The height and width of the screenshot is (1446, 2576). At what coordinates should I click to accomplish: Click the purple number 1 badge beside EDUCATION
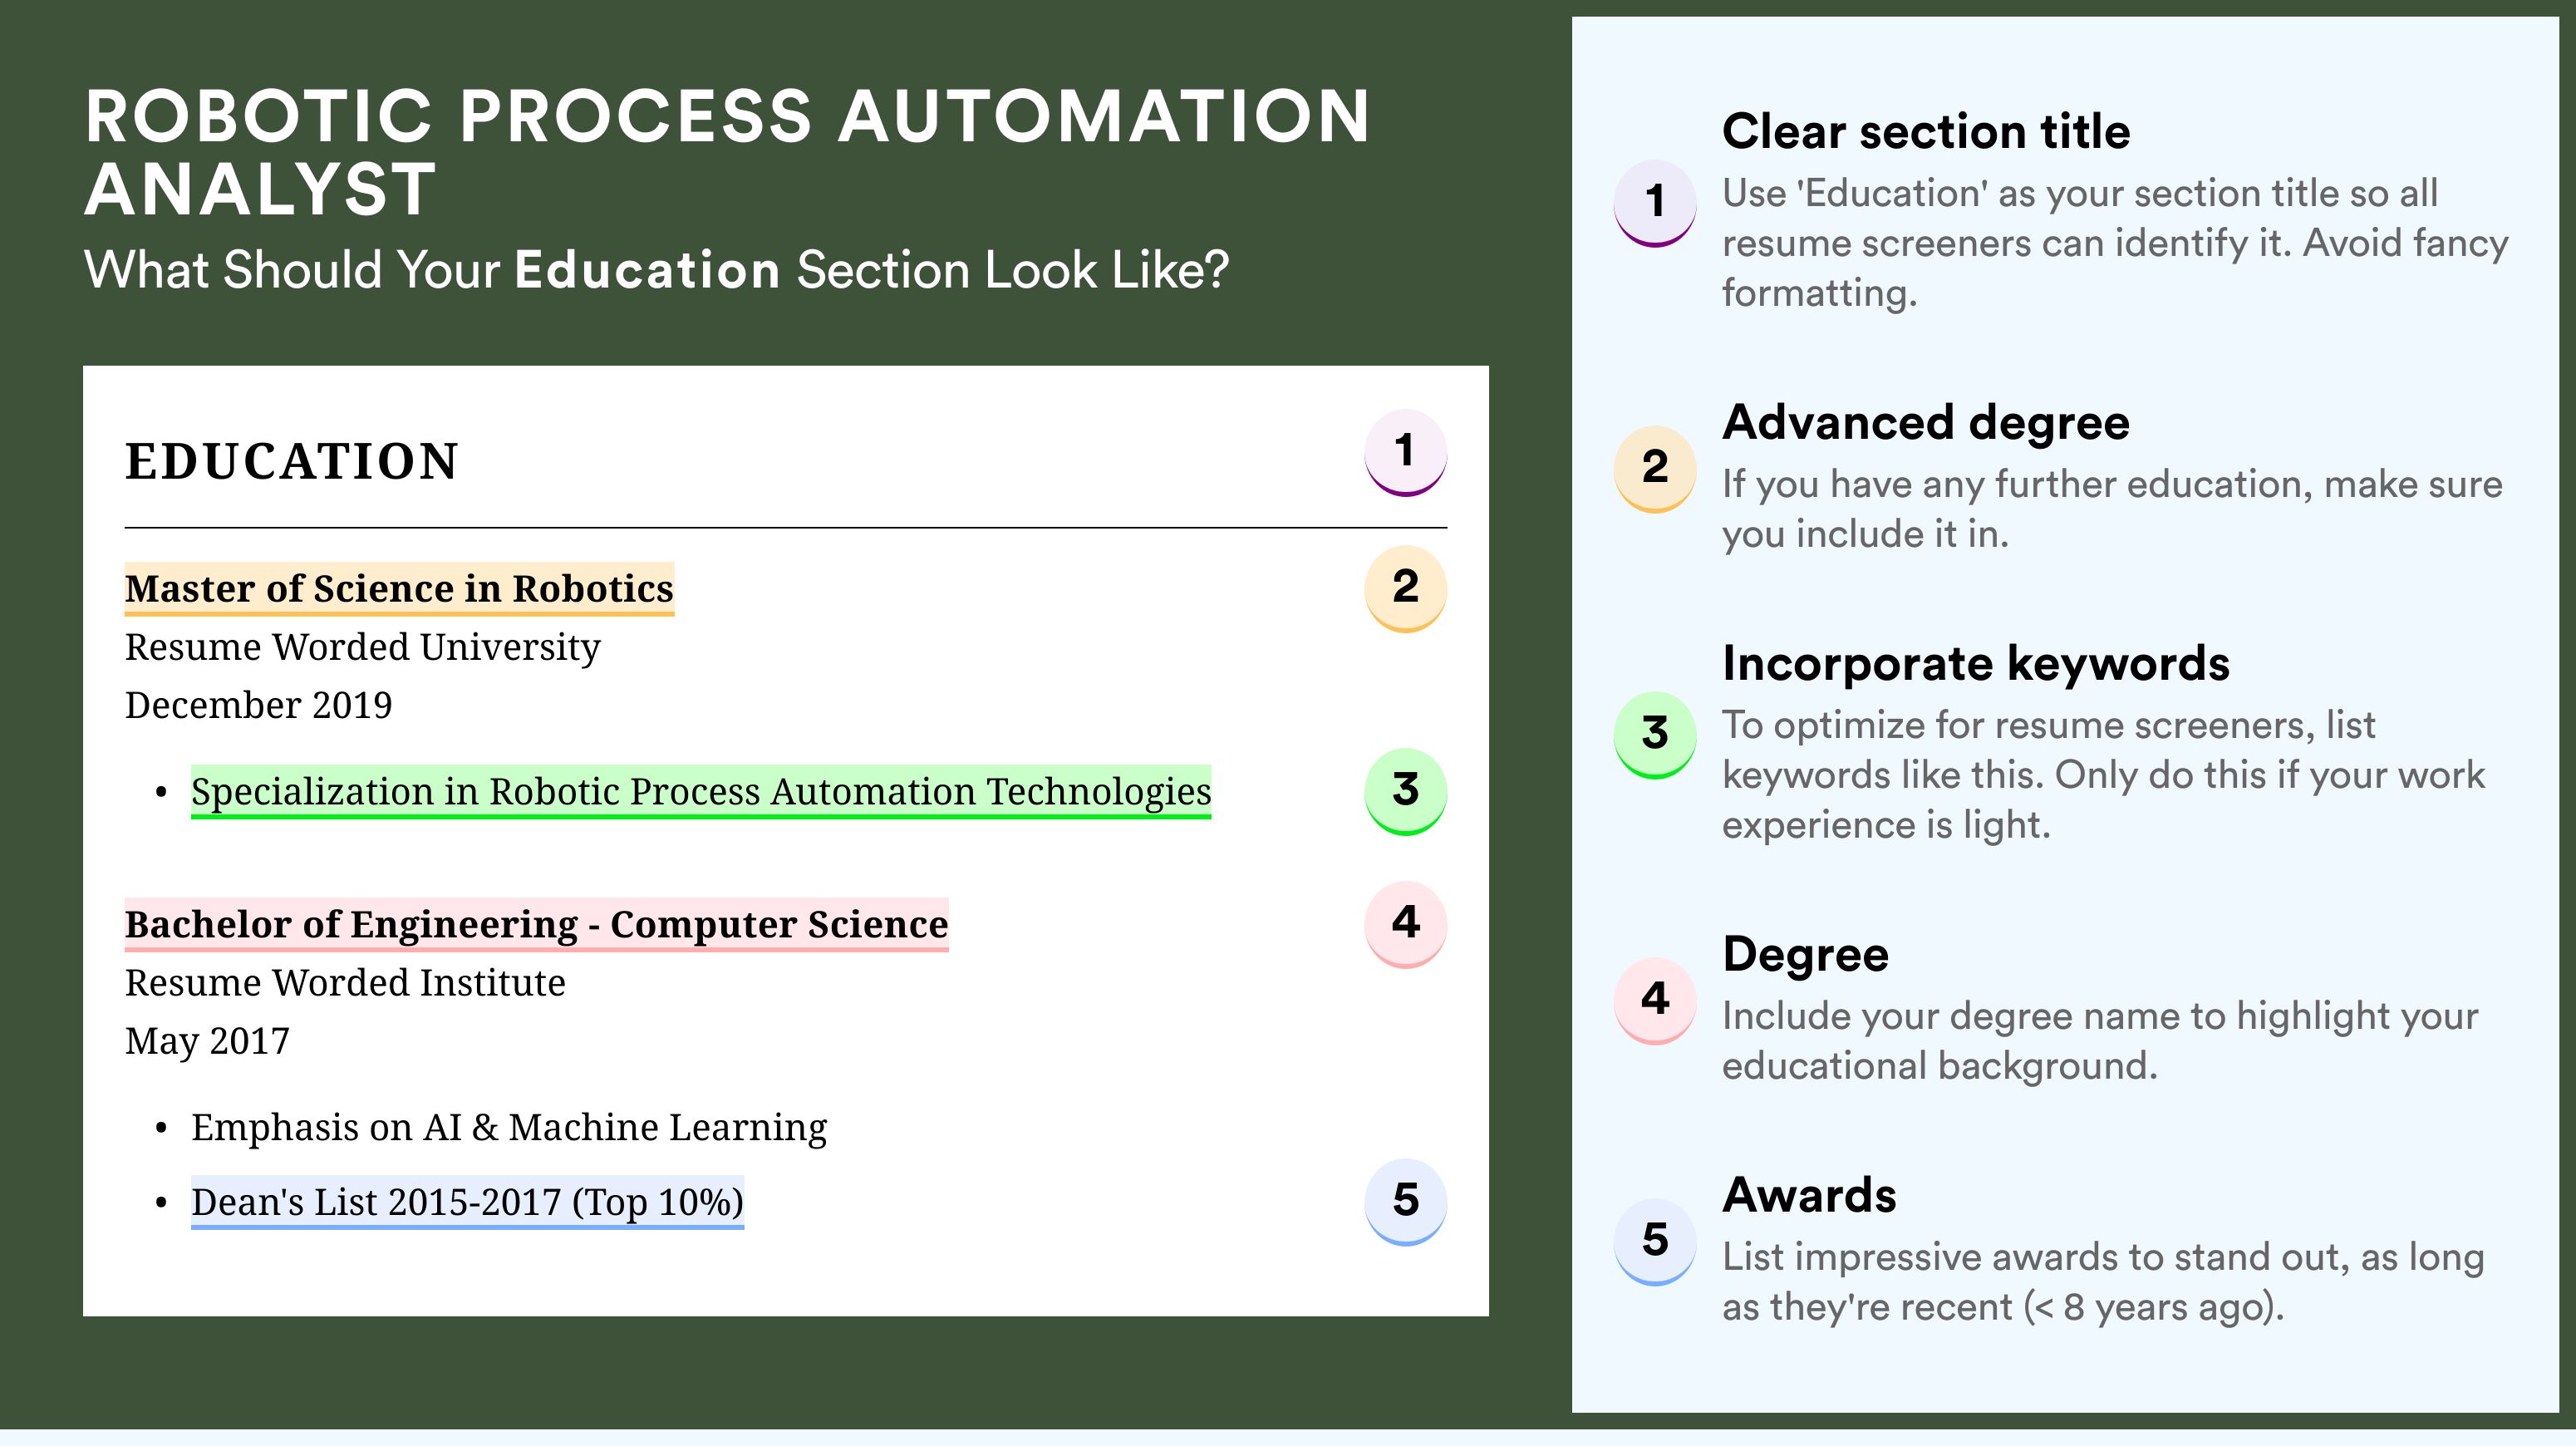tap(1405, 452)
